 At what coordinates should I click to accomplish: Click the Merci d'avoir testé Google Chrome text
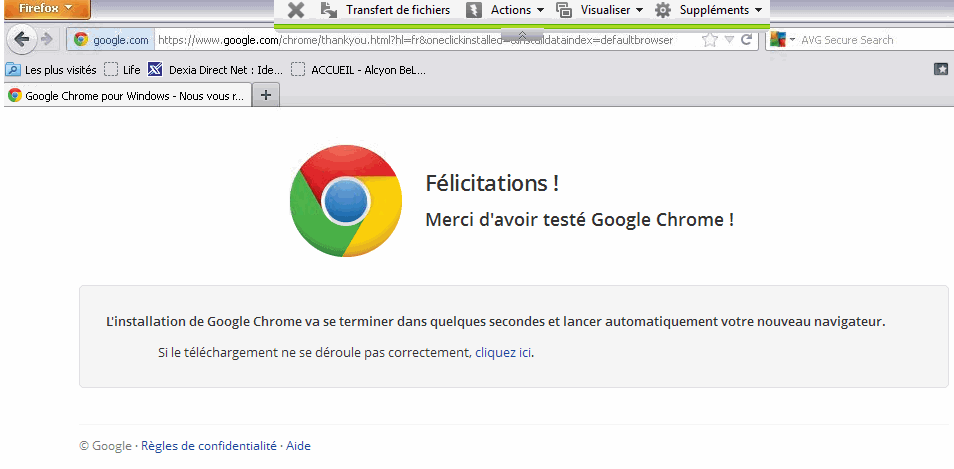579,220
